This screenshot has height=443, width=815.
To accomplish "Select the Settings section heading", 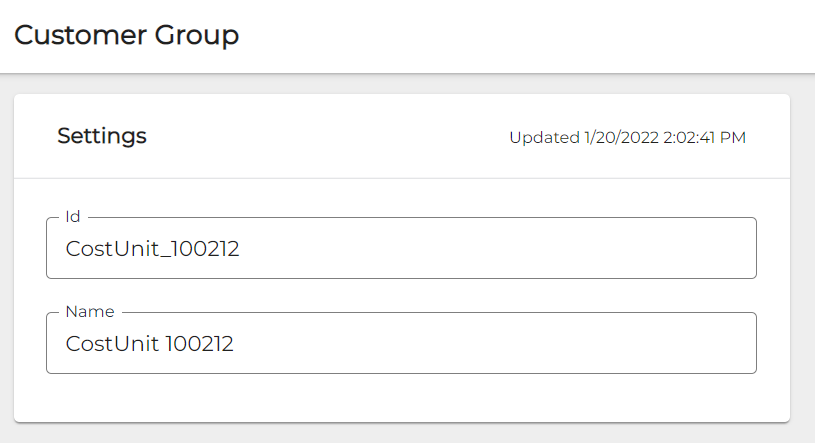I will [x=102, y=136].
